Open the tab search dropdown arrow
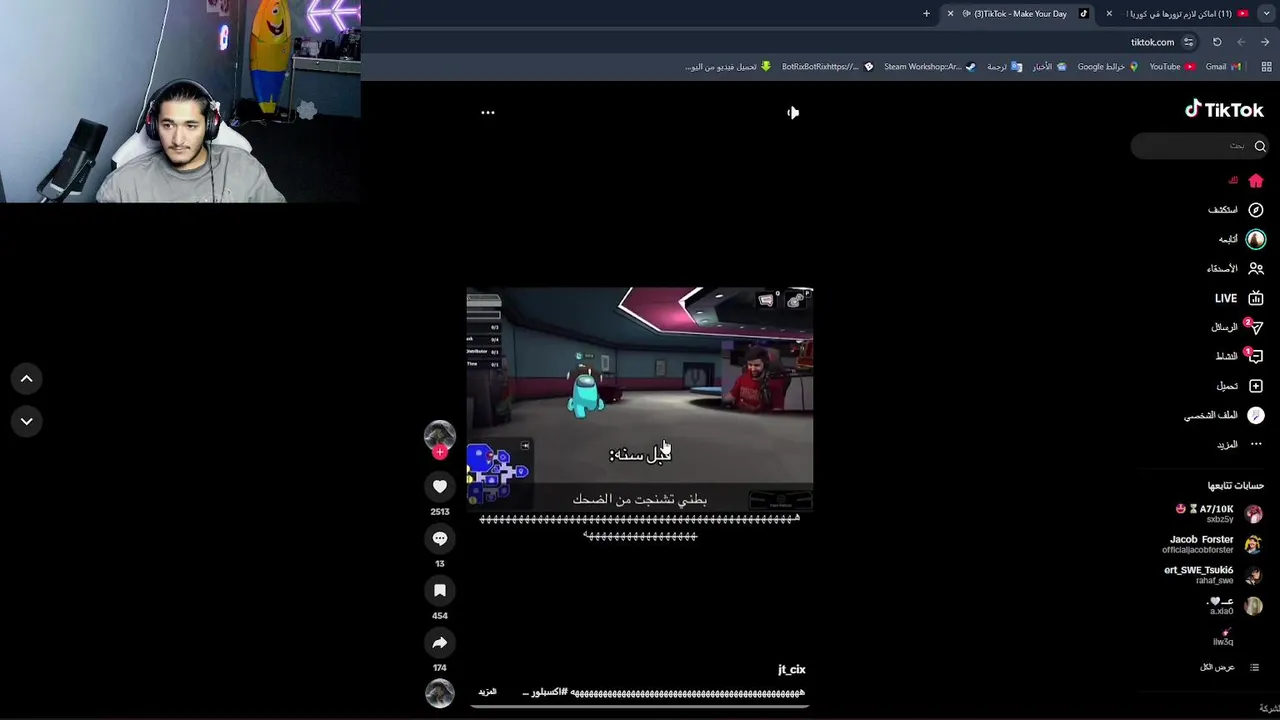Screen dimensions: 1280x720 (x=1267, y=14)
